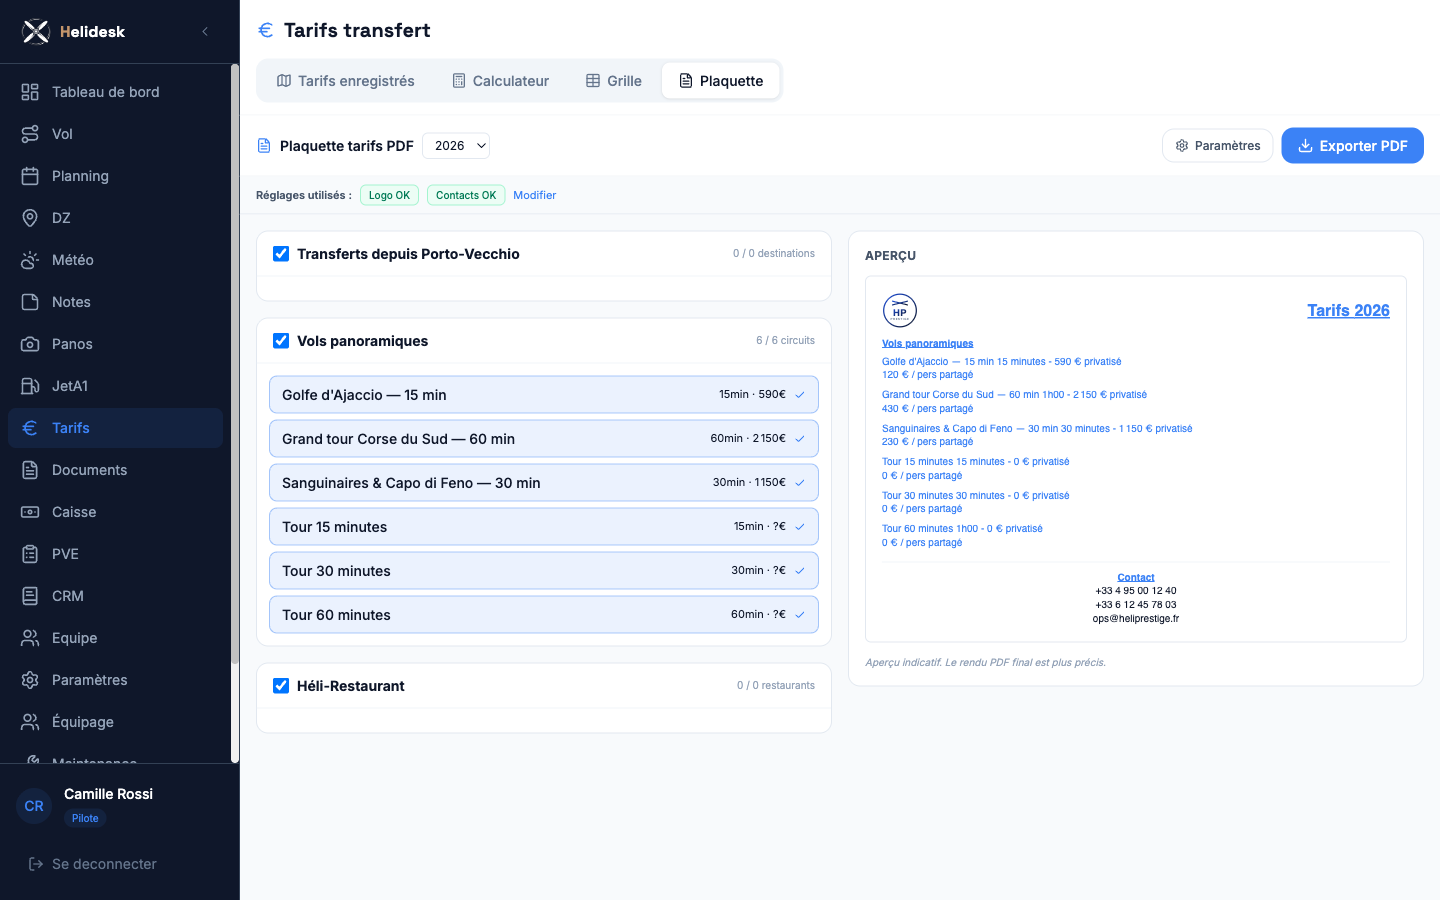Open Panos camera icon
This screenshot has width=1440, height=900.
(30, 344)
